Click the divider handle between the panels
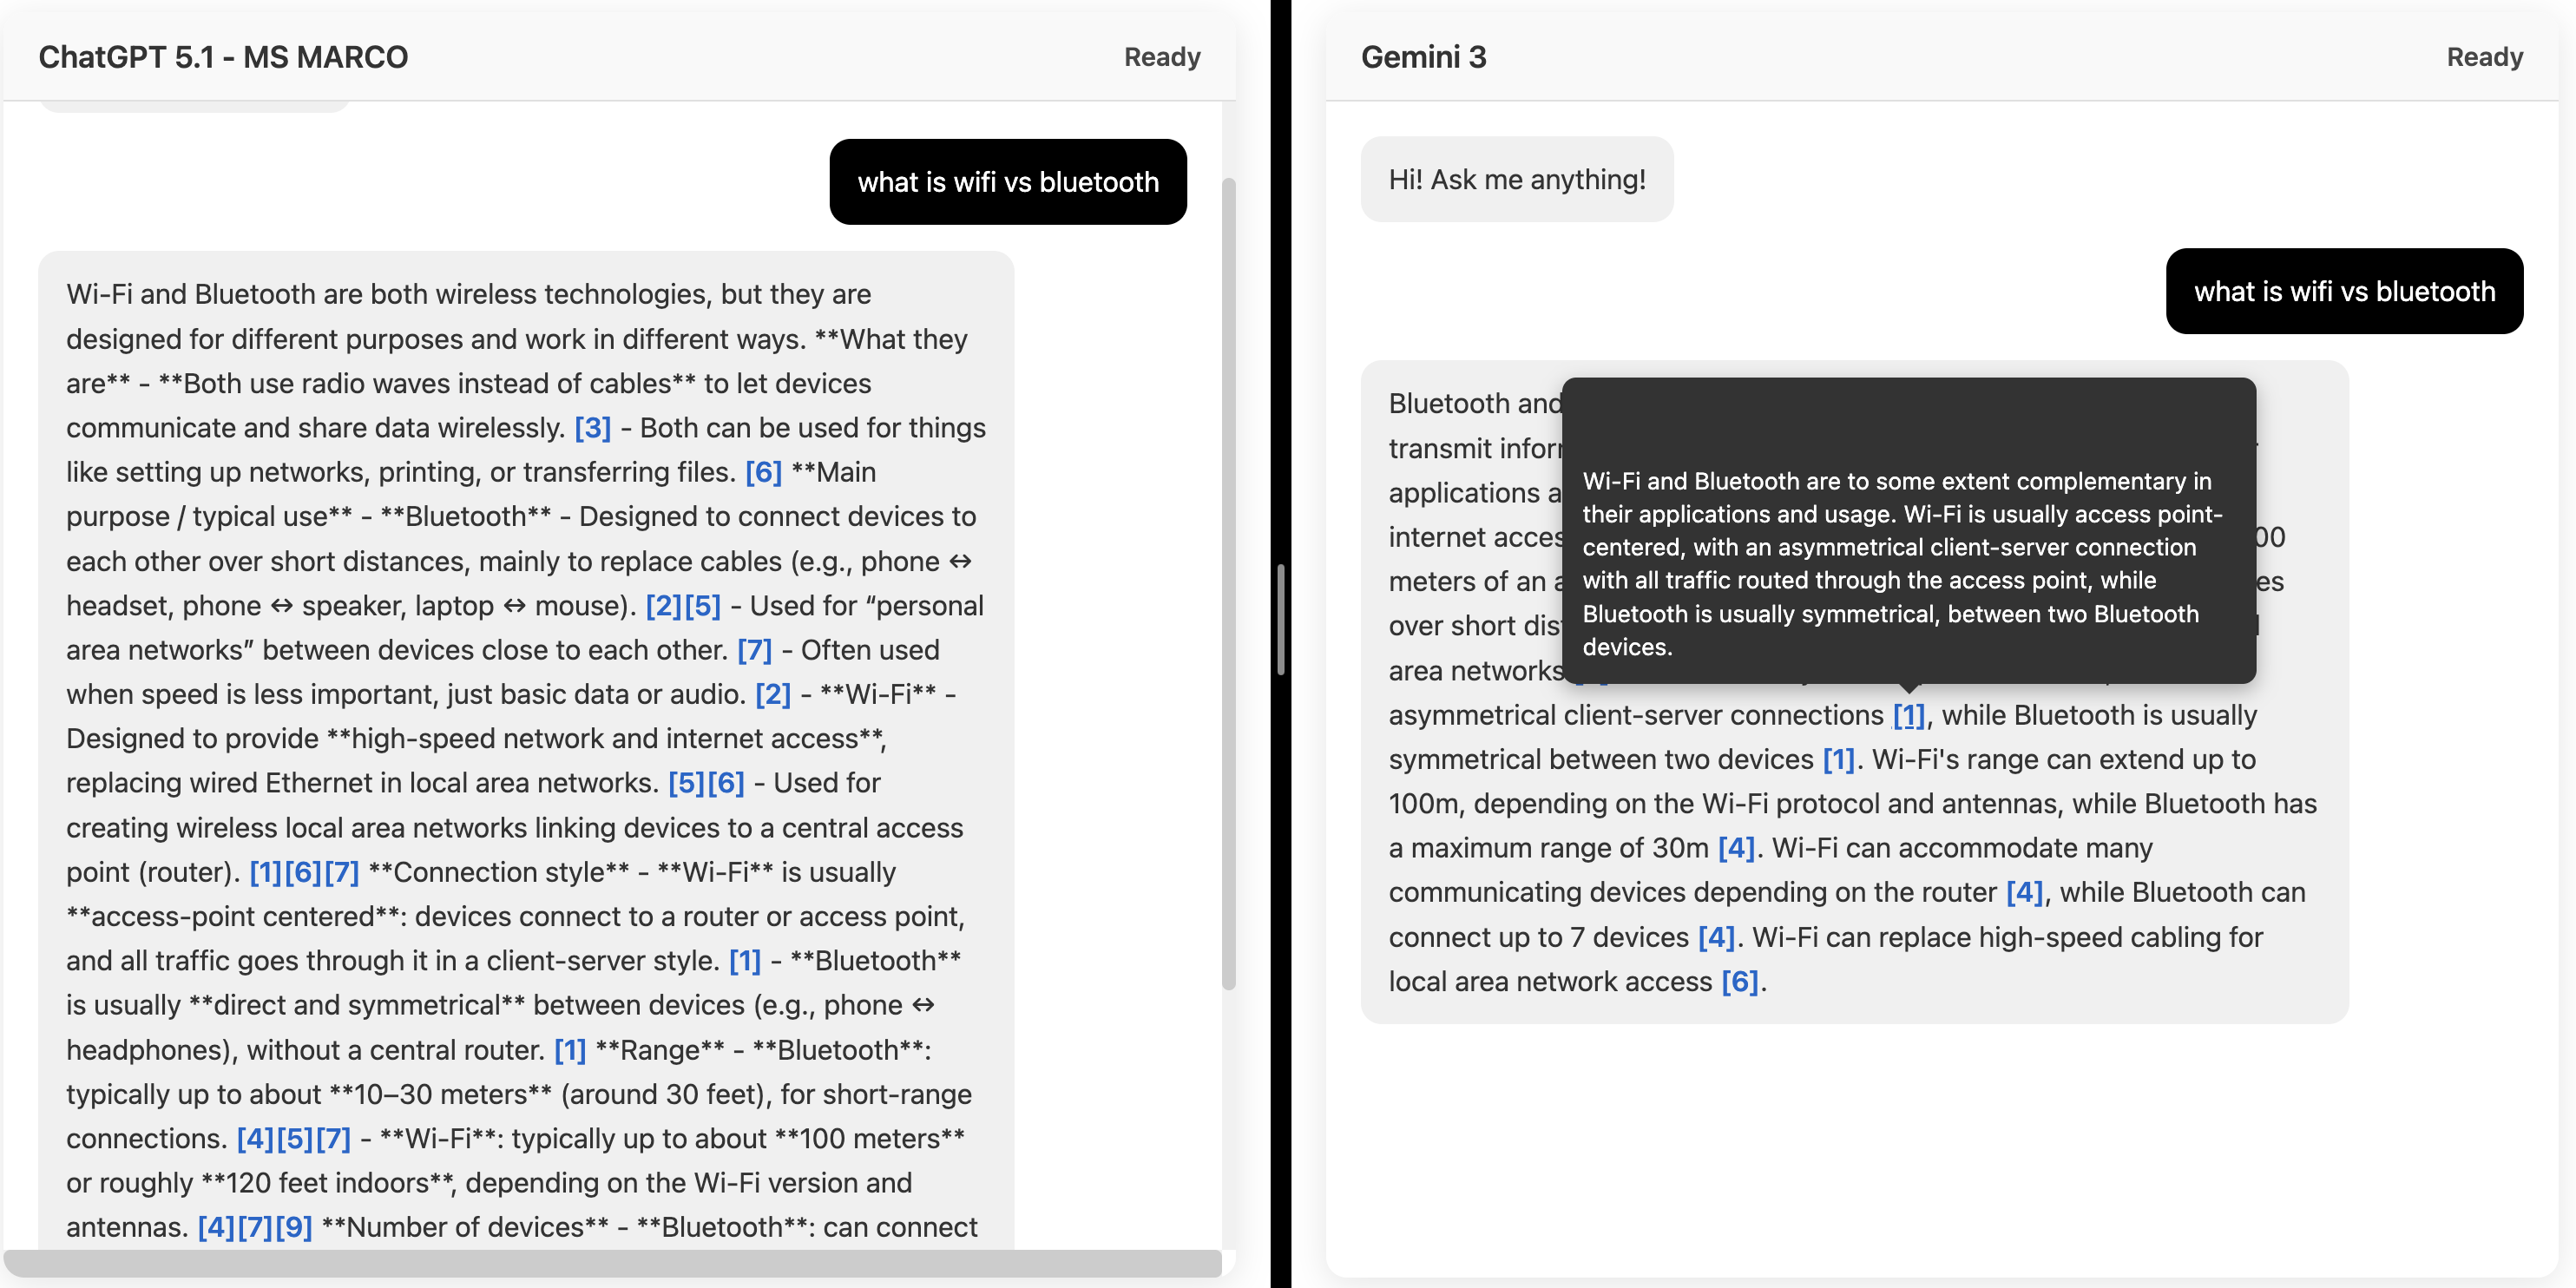2576x1288 pixels. point(1280,620)
